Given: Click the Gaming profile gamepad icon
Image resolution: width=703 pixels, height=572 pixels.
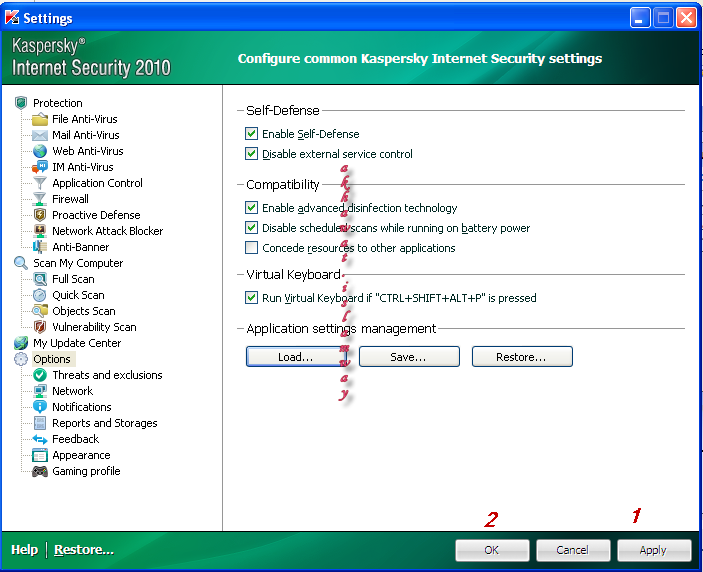Looking at the screenshot, I should point(40,472).
